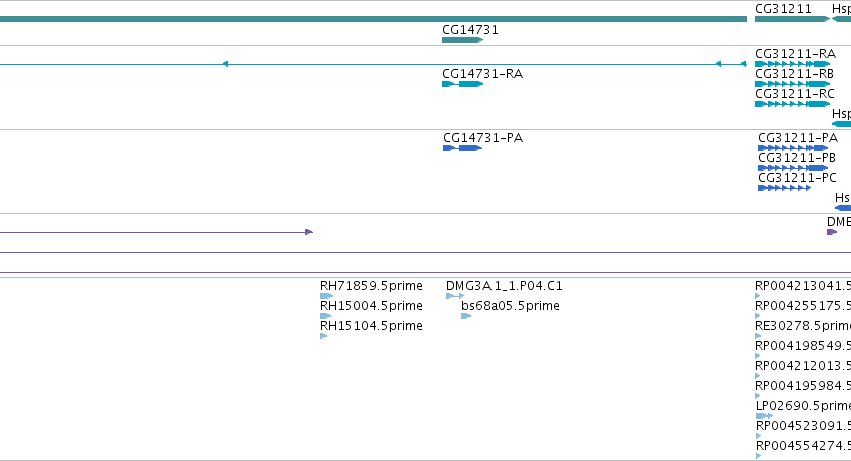The image size is (851, 461).
Task: Select the CG14731-PA protein feature
Action: 462,148
